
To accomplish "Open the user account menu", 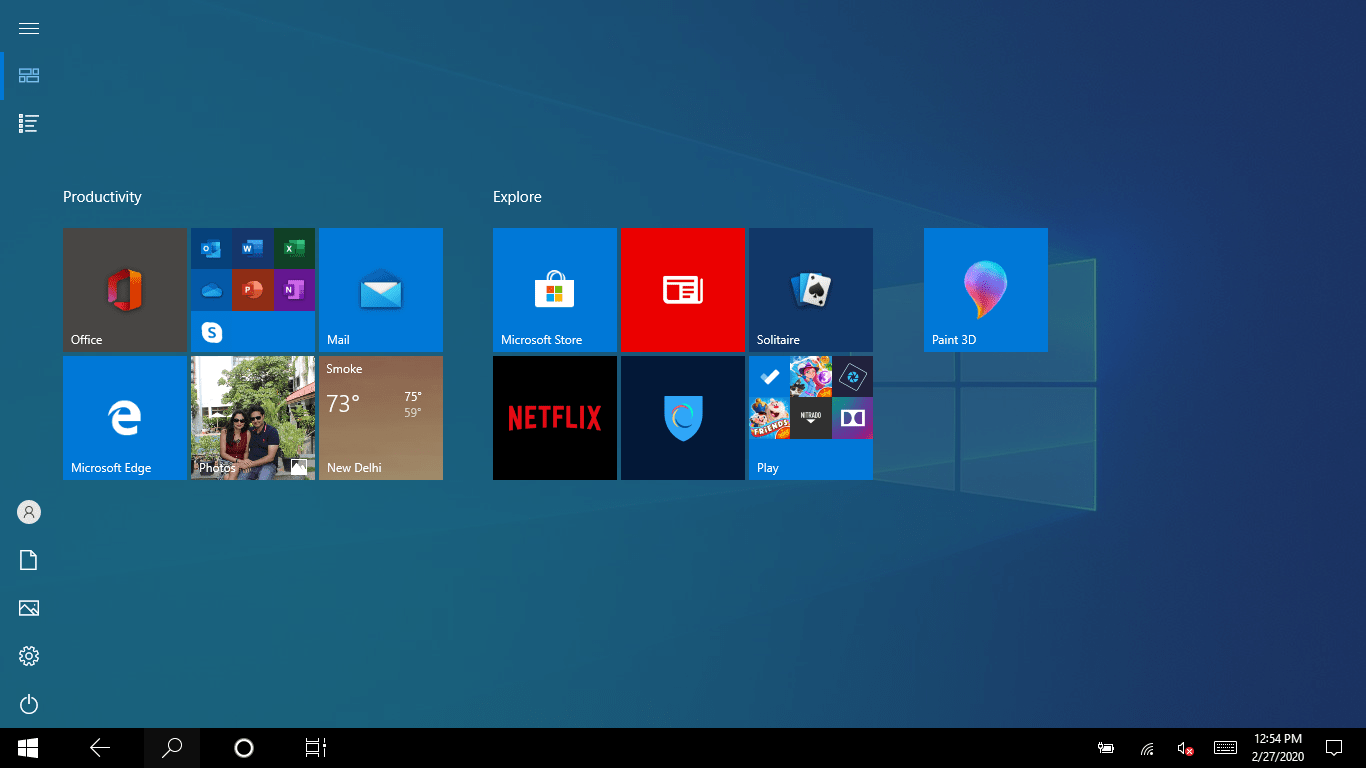I will click(x=29, y=512).
